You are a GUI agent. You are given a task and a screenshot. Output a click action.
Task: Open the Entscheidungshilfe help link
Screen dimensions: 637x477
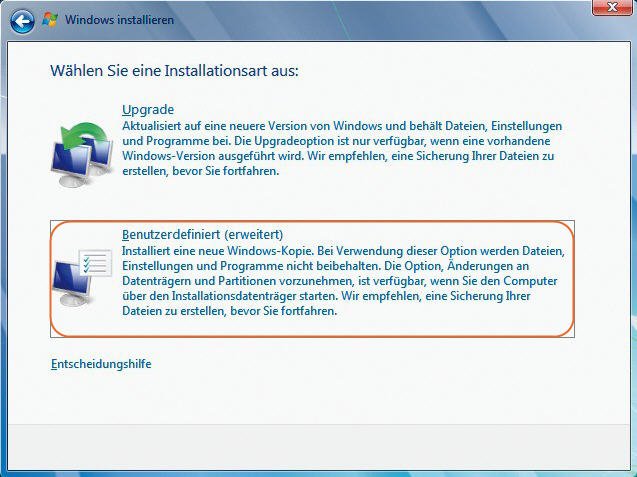(x=101, y=364)
